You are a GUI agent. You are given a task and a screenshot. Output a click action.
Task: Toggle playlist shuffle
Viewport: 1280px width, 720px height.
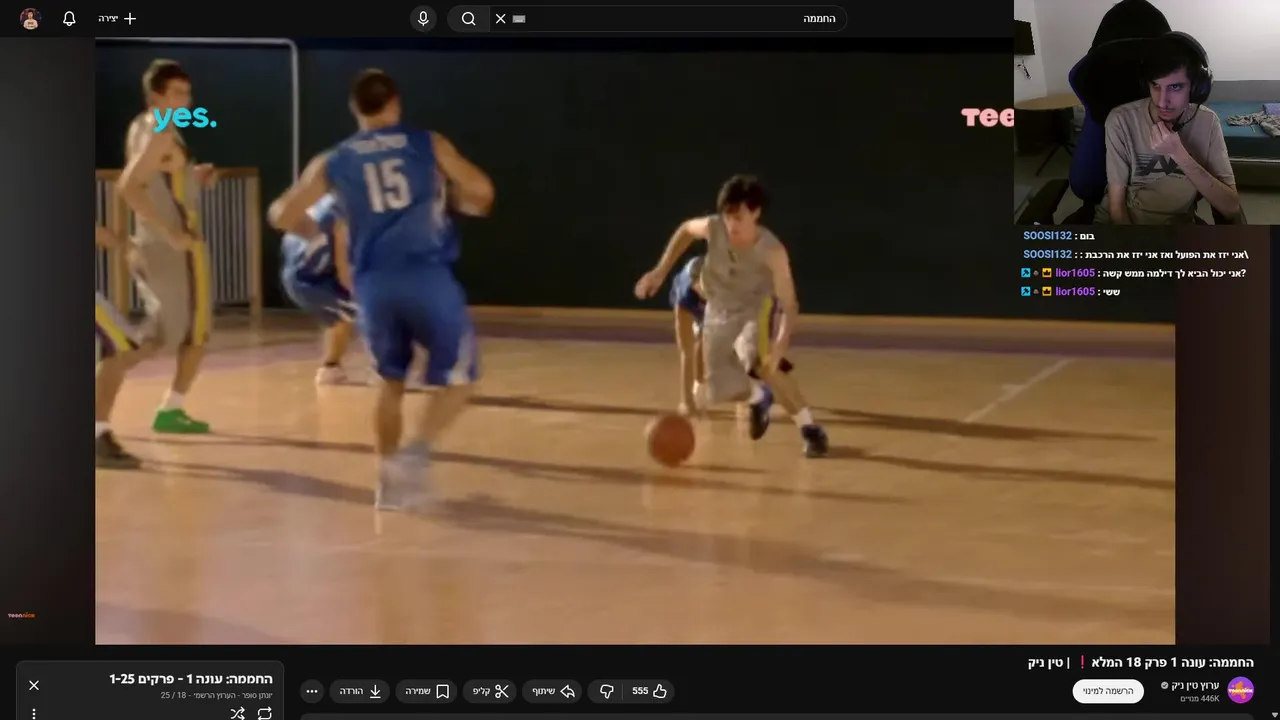point(237,714)
